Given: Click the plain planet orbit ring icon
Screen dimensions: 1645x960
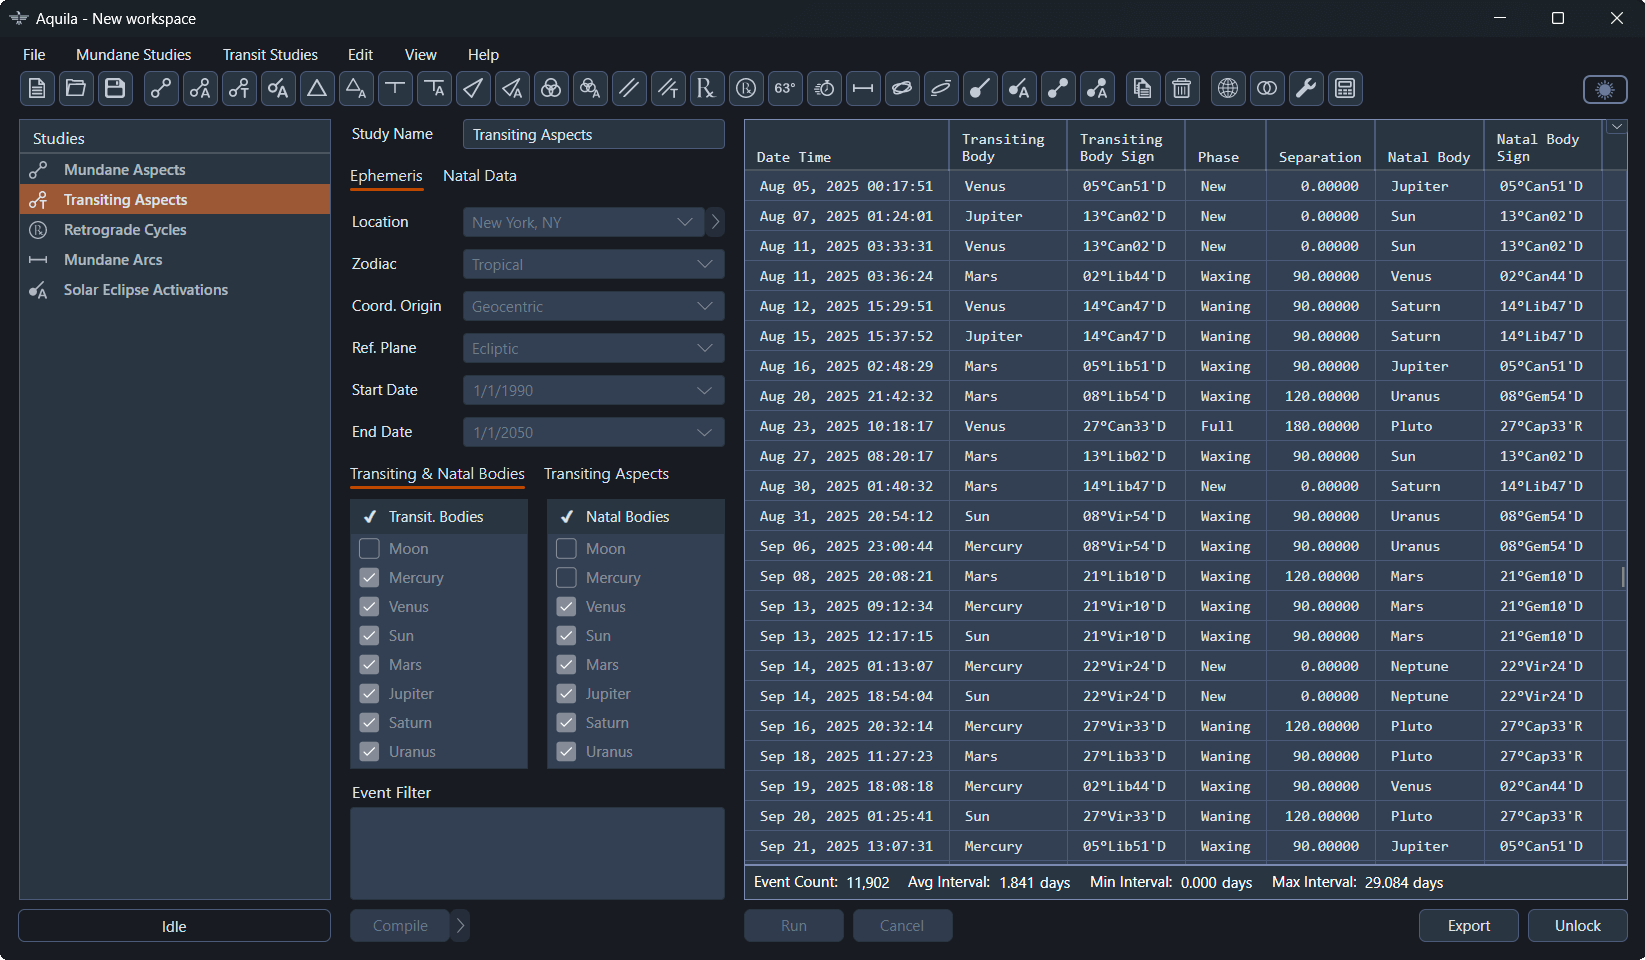Looking at the screenshot, I should tap(902, 89).
